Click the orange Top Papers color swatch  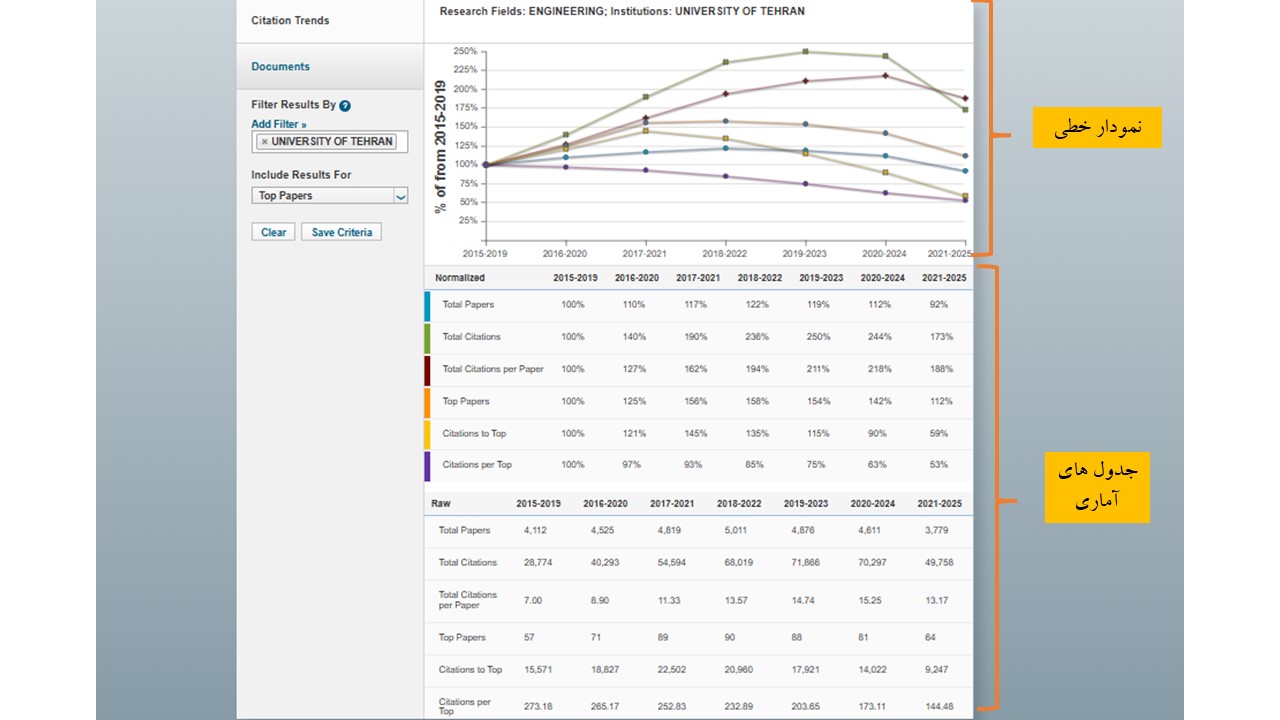428,402
